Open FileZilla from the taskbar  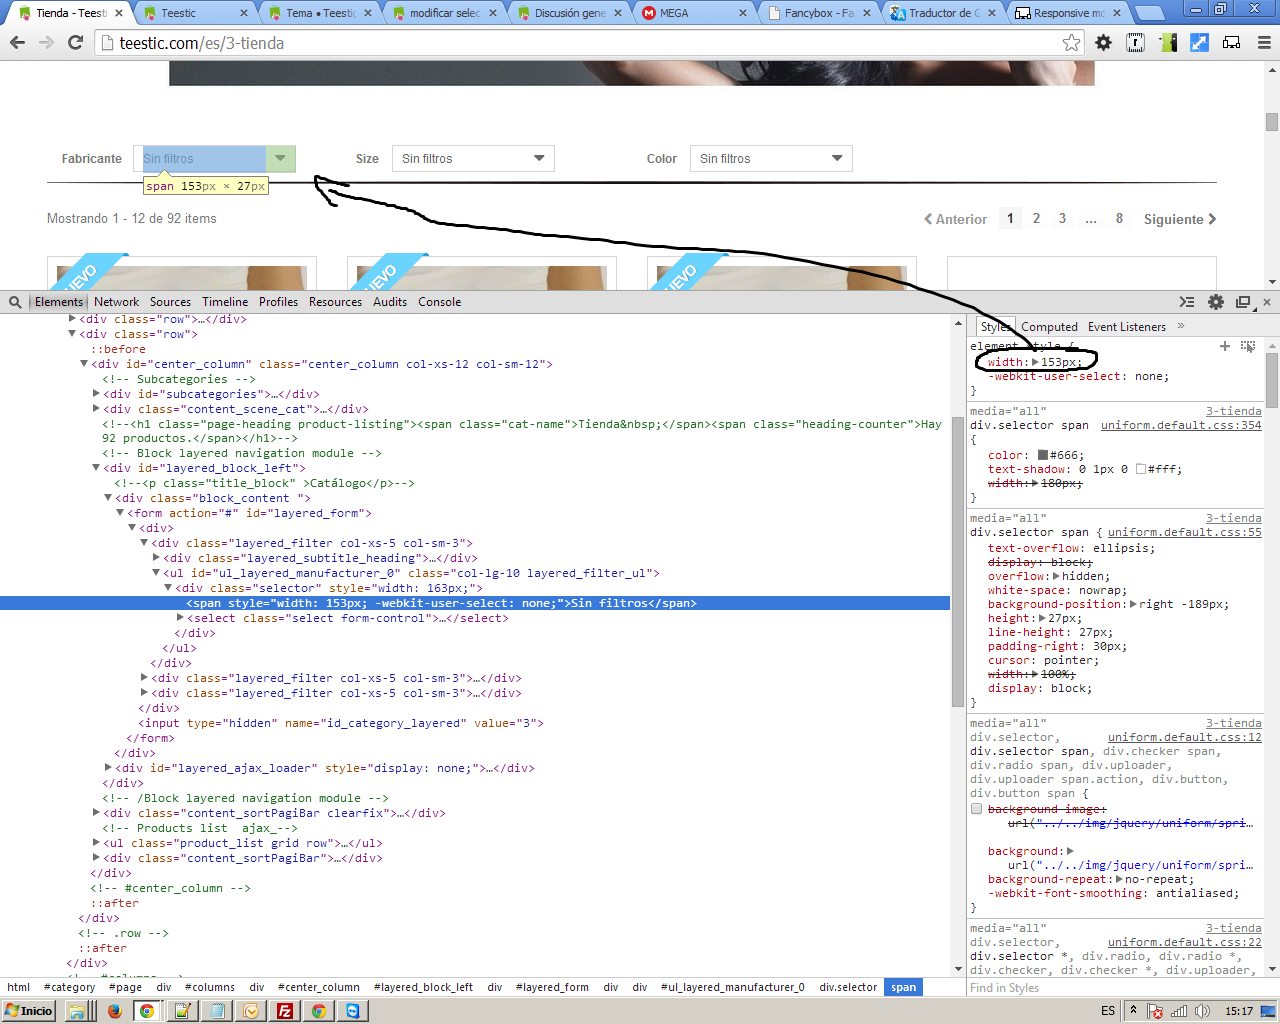point(285,1011)
